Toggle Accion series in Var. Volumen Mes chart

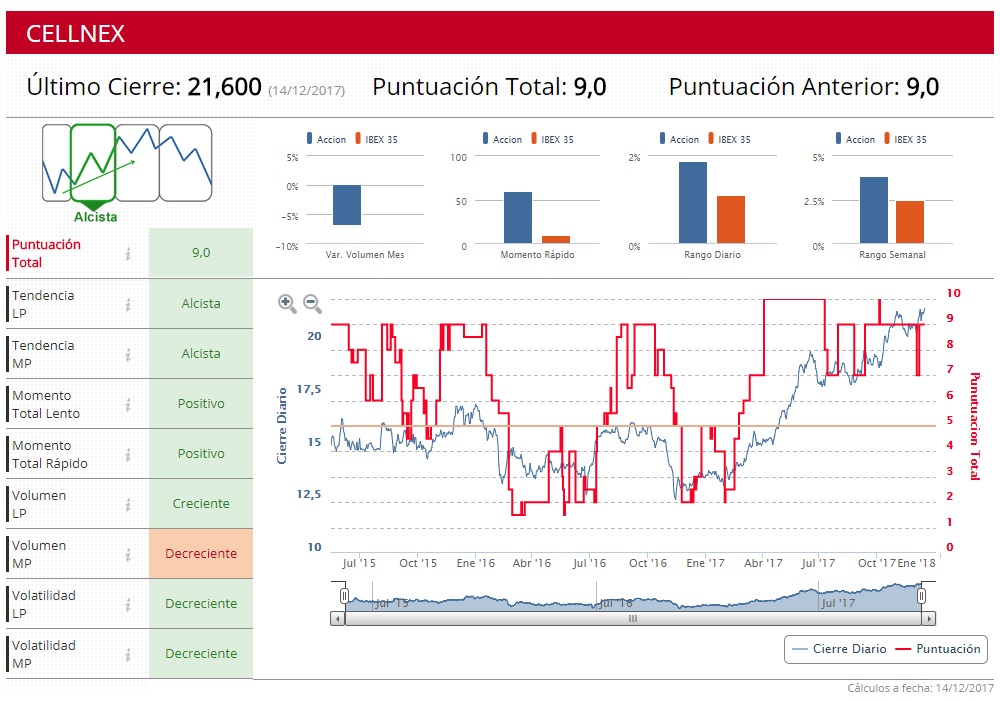[326, 139]
